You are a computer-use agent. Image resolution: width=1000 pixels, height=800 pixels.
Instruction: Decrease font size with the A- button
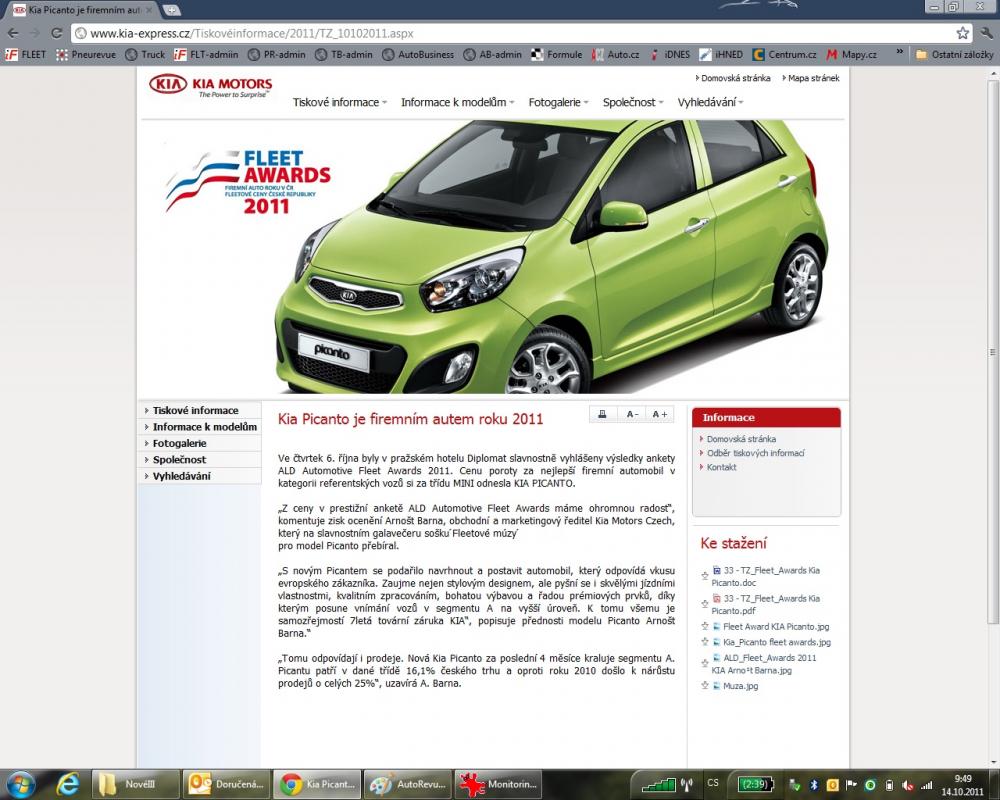632,414
